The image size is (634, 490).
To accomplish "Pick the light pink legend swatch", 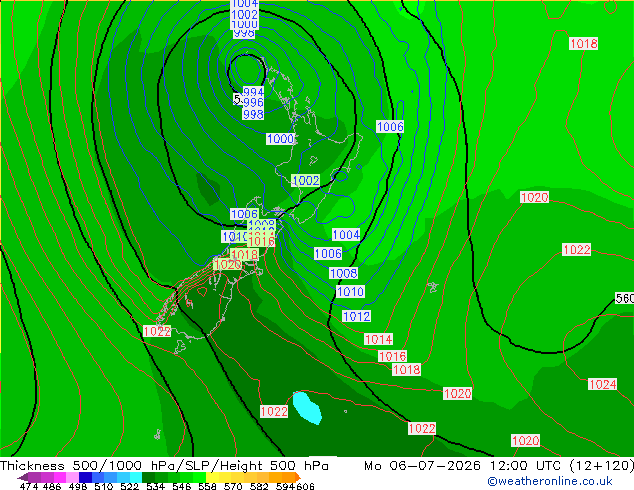I will (x=72, y=477).
